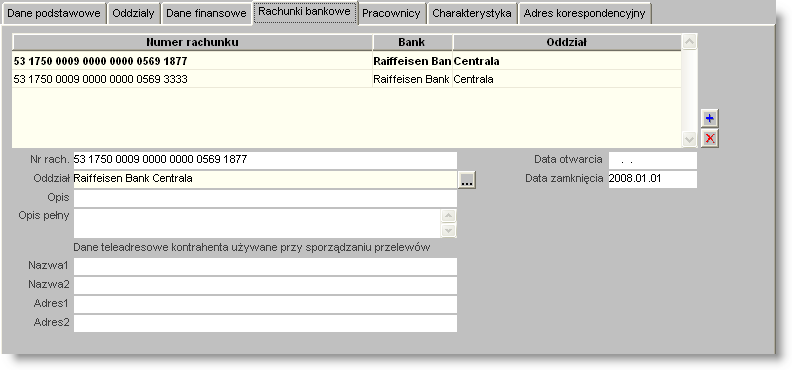Click the Oddział field Raiffeisen Bank Centrala
The image size is (792, 370).
pos(265,179)
